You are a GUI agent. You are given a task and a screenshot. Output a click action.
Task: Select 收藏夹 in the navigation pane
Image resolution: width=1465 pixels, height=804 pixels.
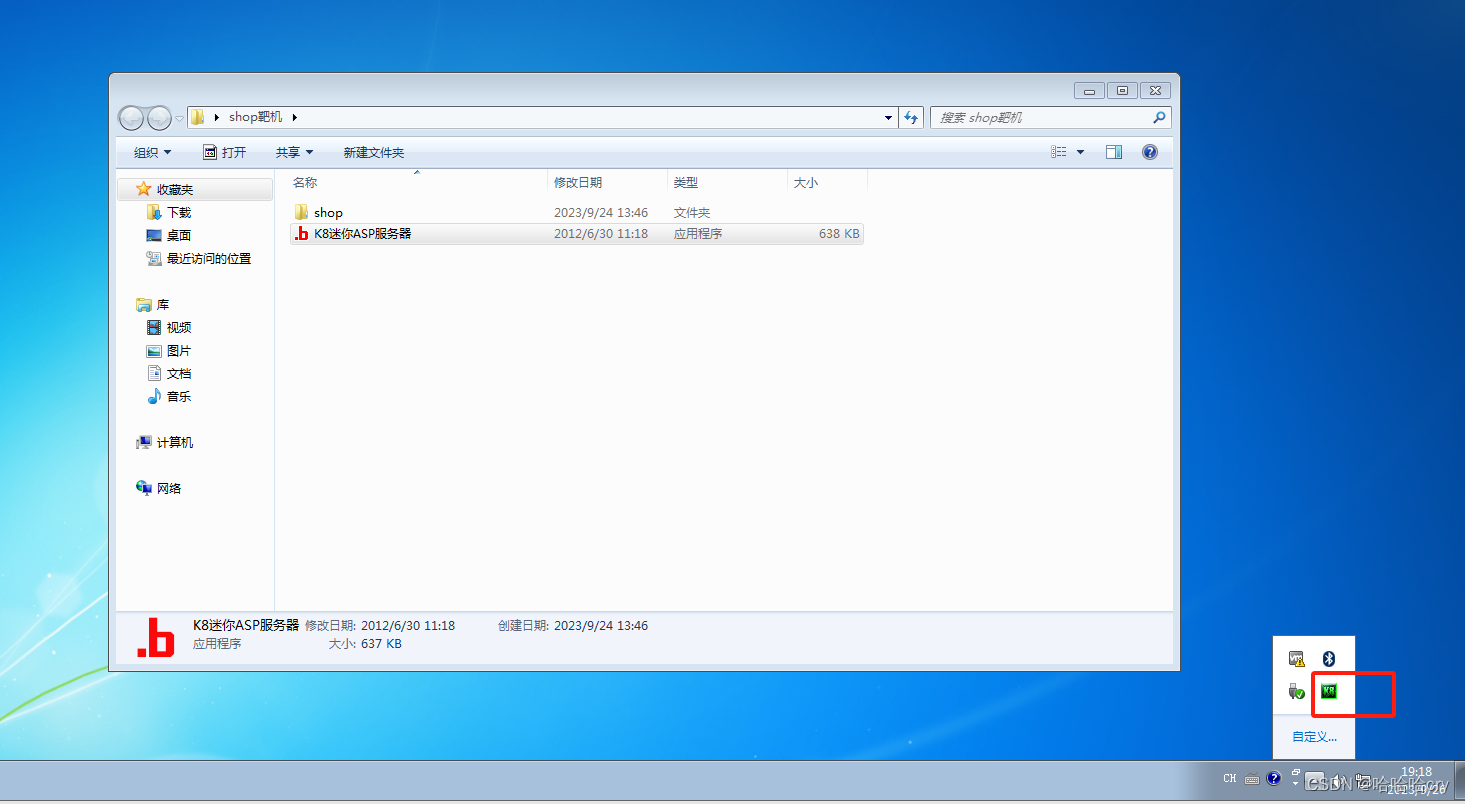tap(175, 189)
